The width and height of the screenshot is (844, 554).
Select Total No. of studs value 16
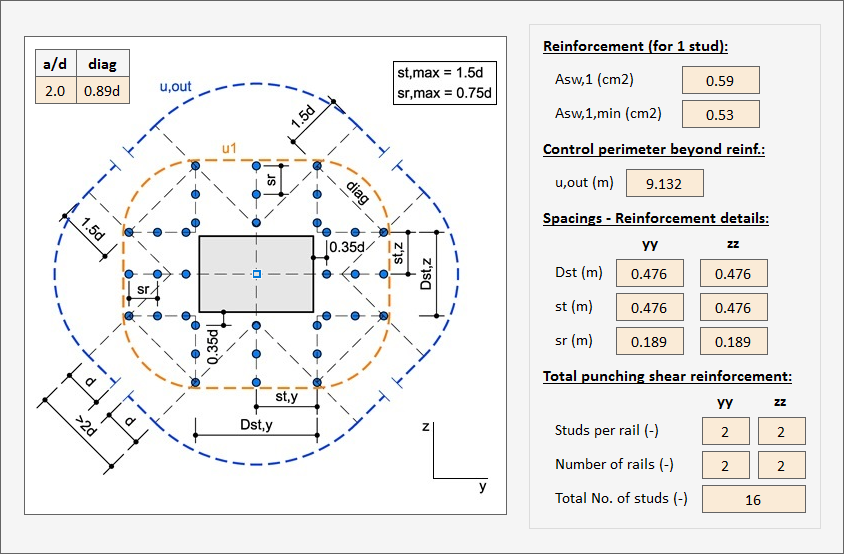(x=753, y=499)
